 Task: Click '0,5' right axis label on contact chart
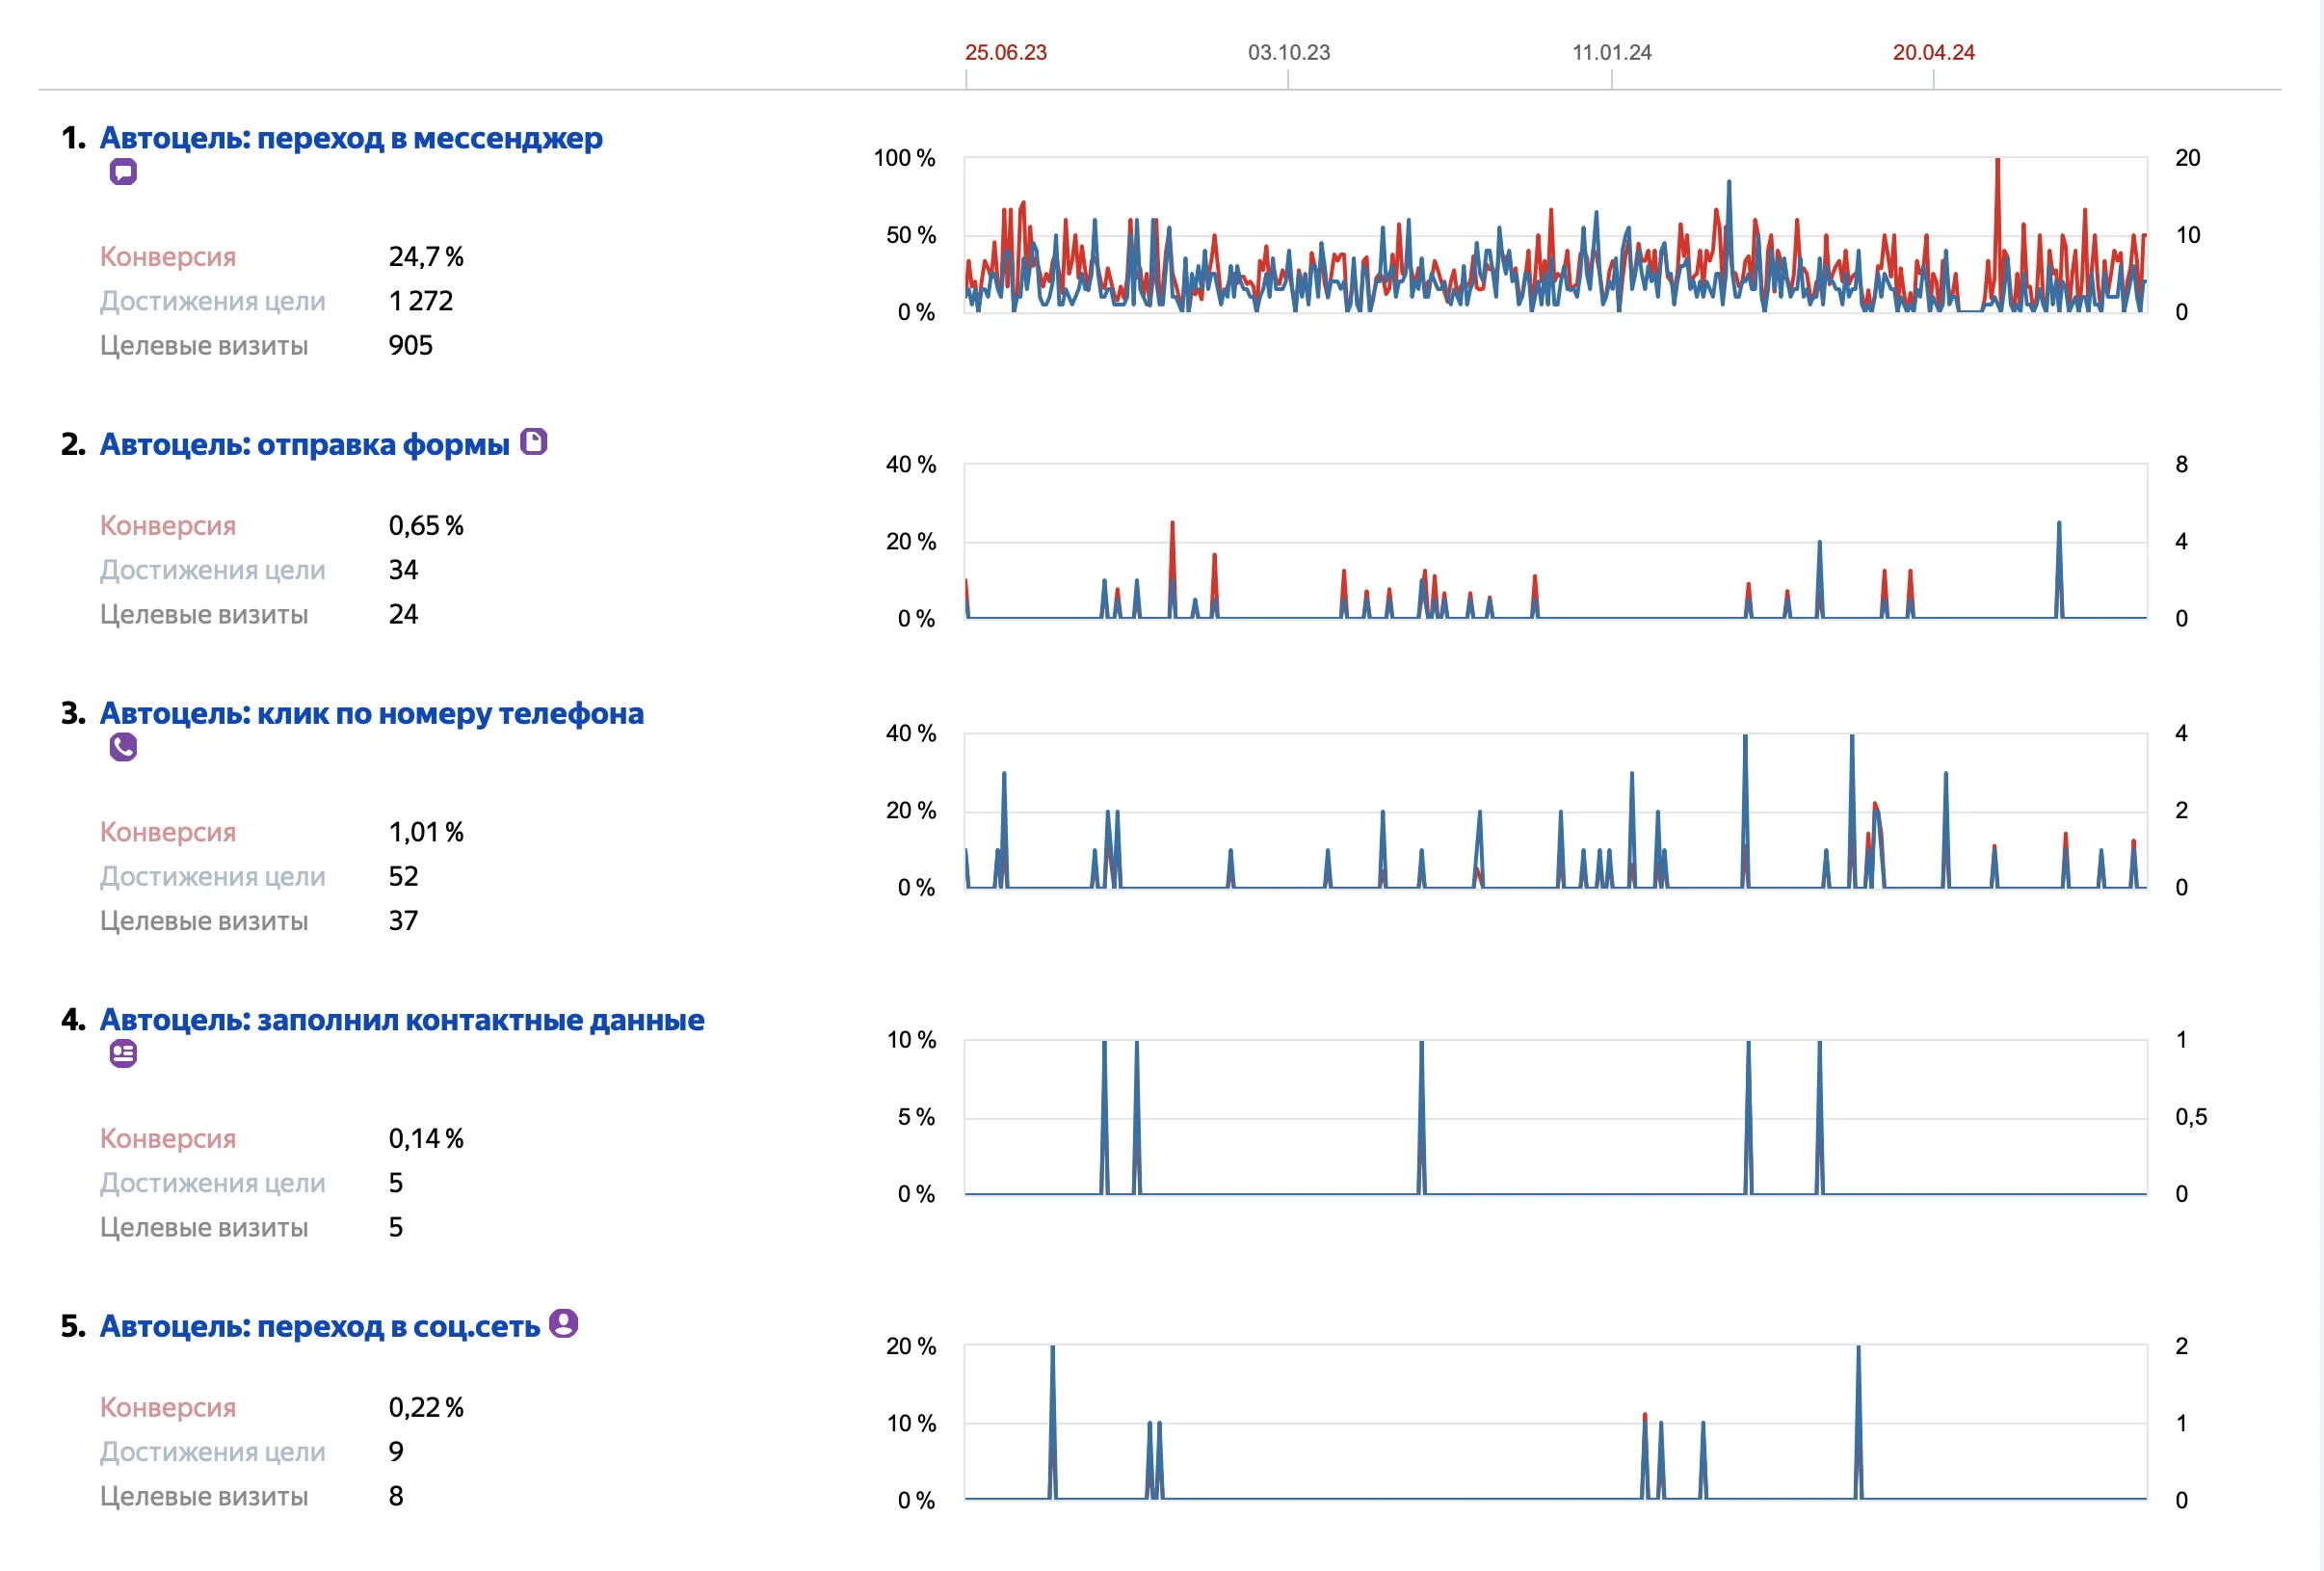coord(2191,1117)
